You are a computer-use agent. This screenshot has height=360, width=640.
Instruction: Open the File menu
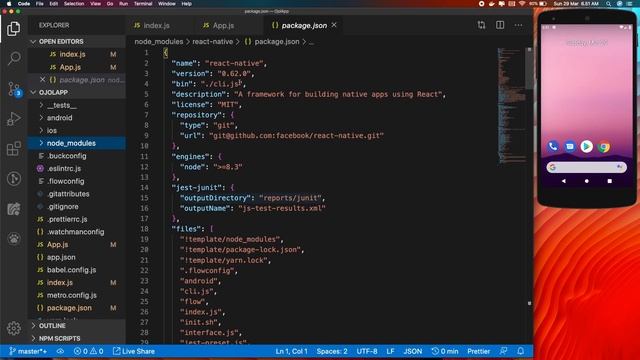(x=40, y=4)
